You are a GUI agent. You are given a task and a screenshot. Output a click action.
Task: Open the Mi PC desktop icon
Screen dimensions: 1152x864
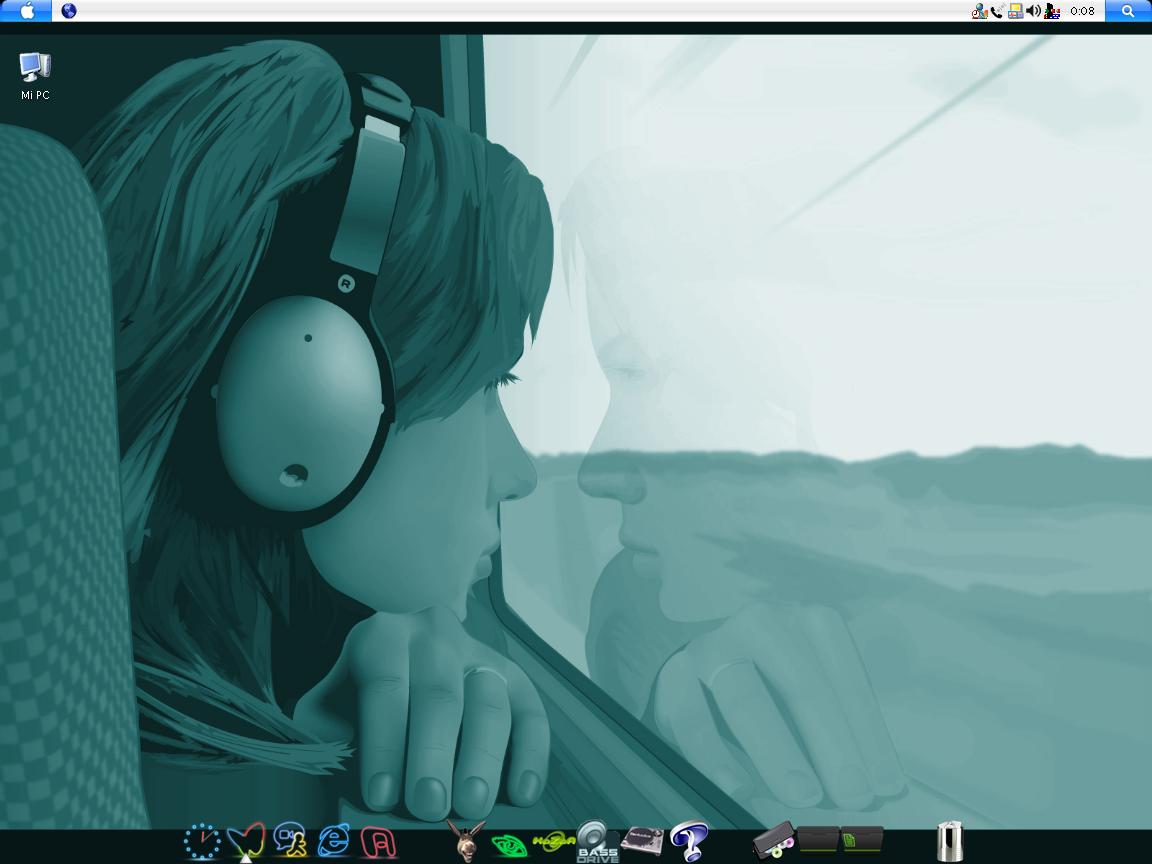35,76
